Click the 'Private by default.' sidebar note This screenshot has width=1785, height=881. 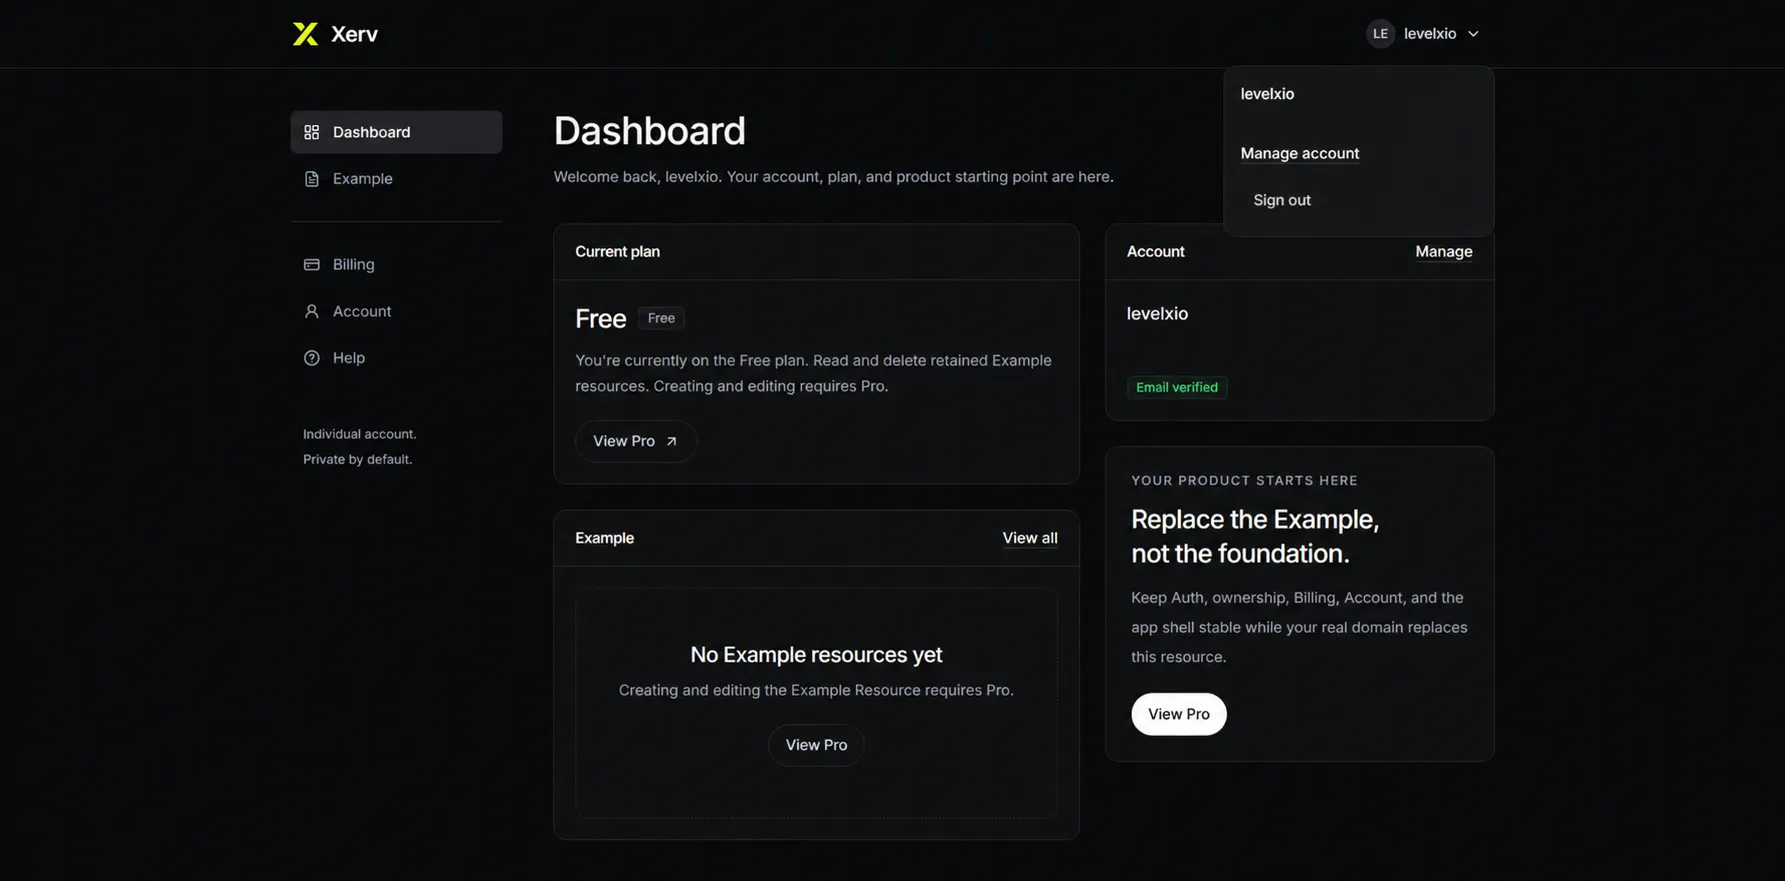(x=357, y=459)
